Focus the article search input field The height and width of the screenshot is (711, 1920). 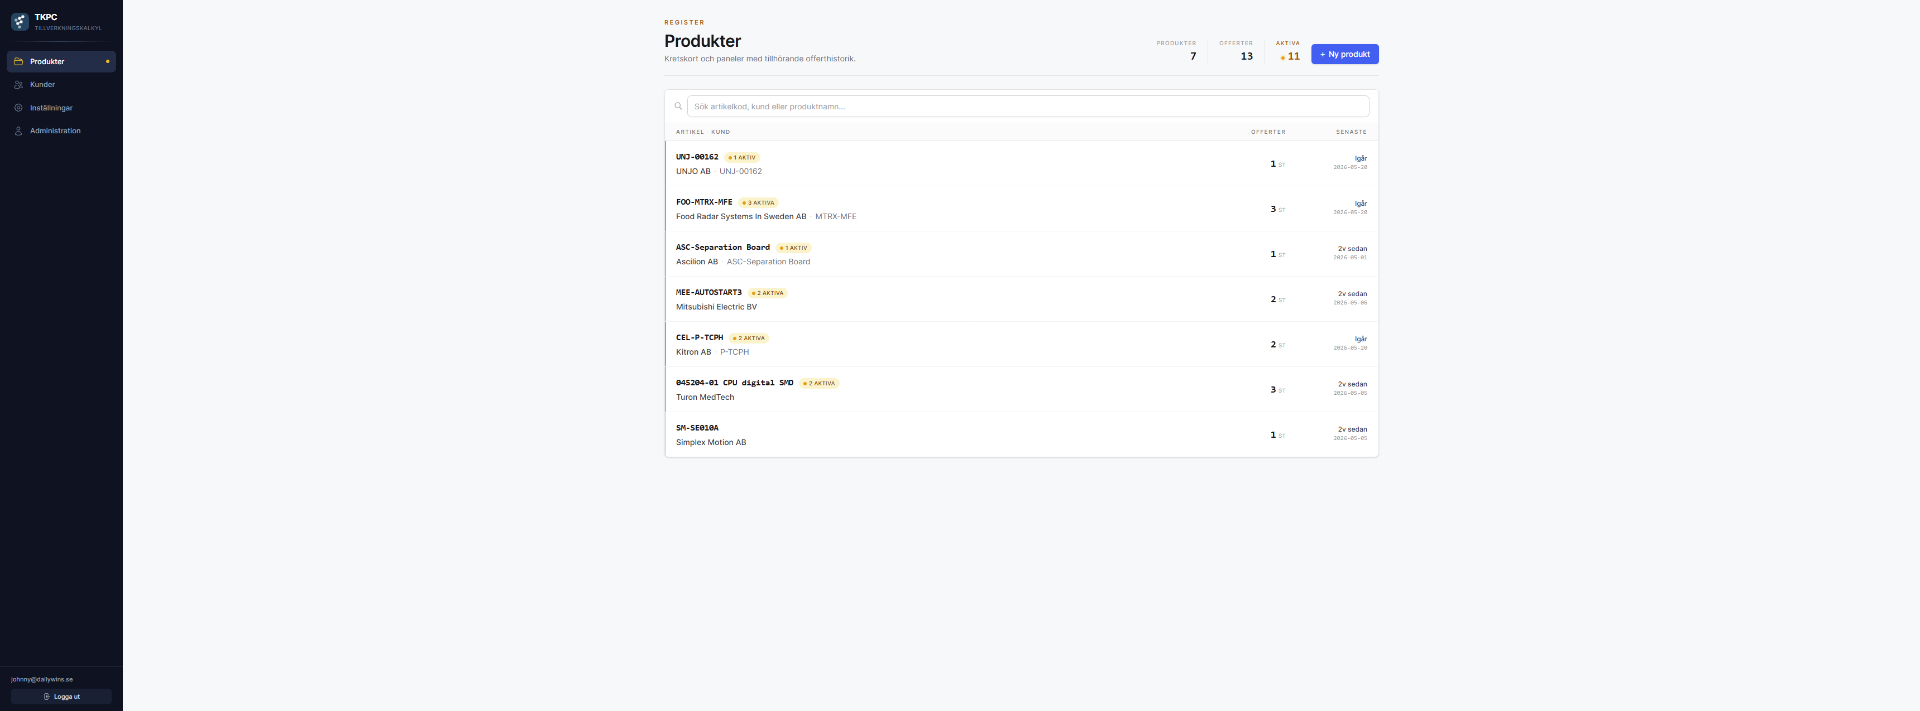1028,106
